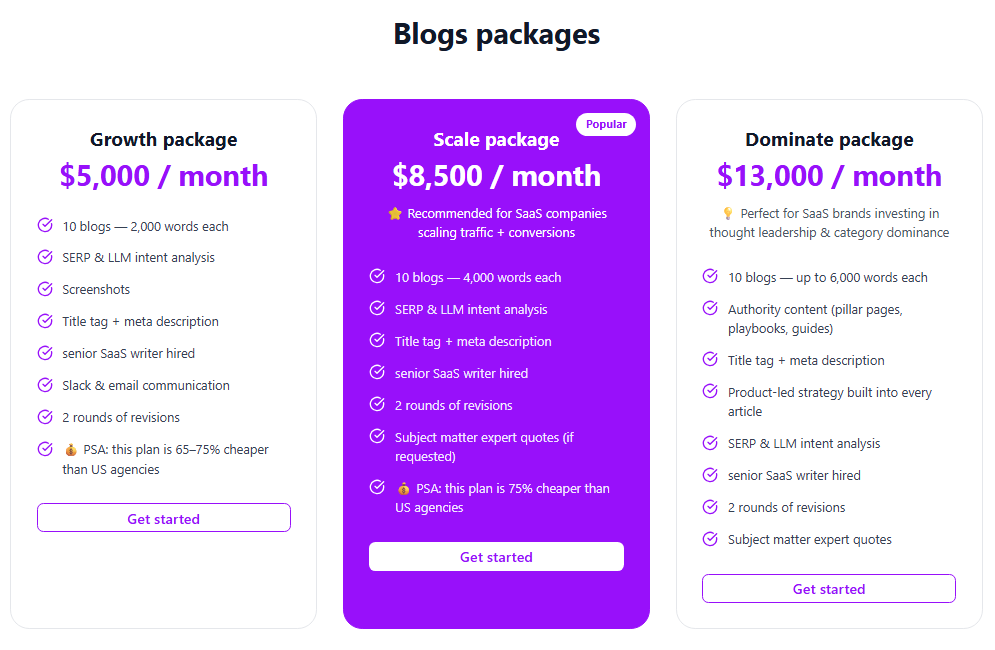Select the $8,500 / month price text
Image resolution: width=995 pixels, height=650 pixels.
[x=496, y=176]
